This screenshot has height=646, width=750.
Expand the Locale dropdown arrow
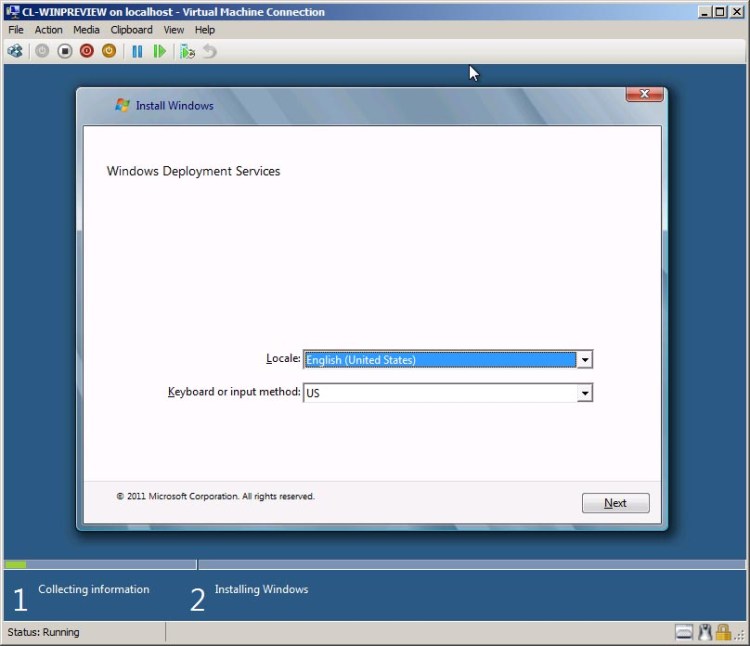(585, 360)
